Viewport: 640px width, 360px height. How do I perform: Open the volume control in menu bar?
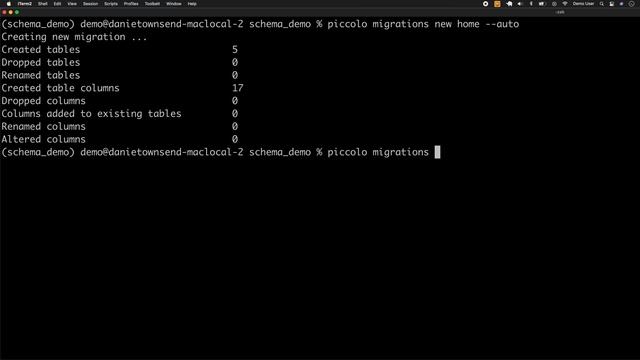click(520, 4)
